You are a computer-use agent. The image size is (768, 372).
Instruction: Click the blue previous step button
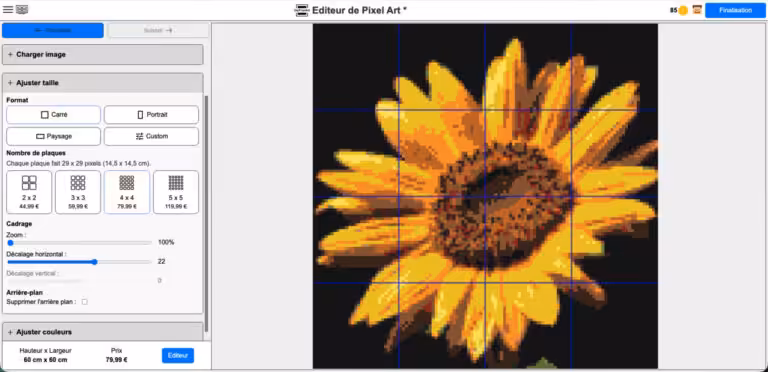(x=53, y=30)
